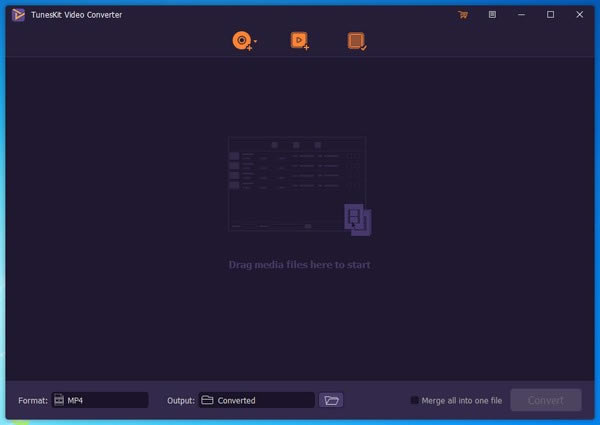The image size is (600, 425).
Task: Click the Convert button
Action: coord(546,400)
